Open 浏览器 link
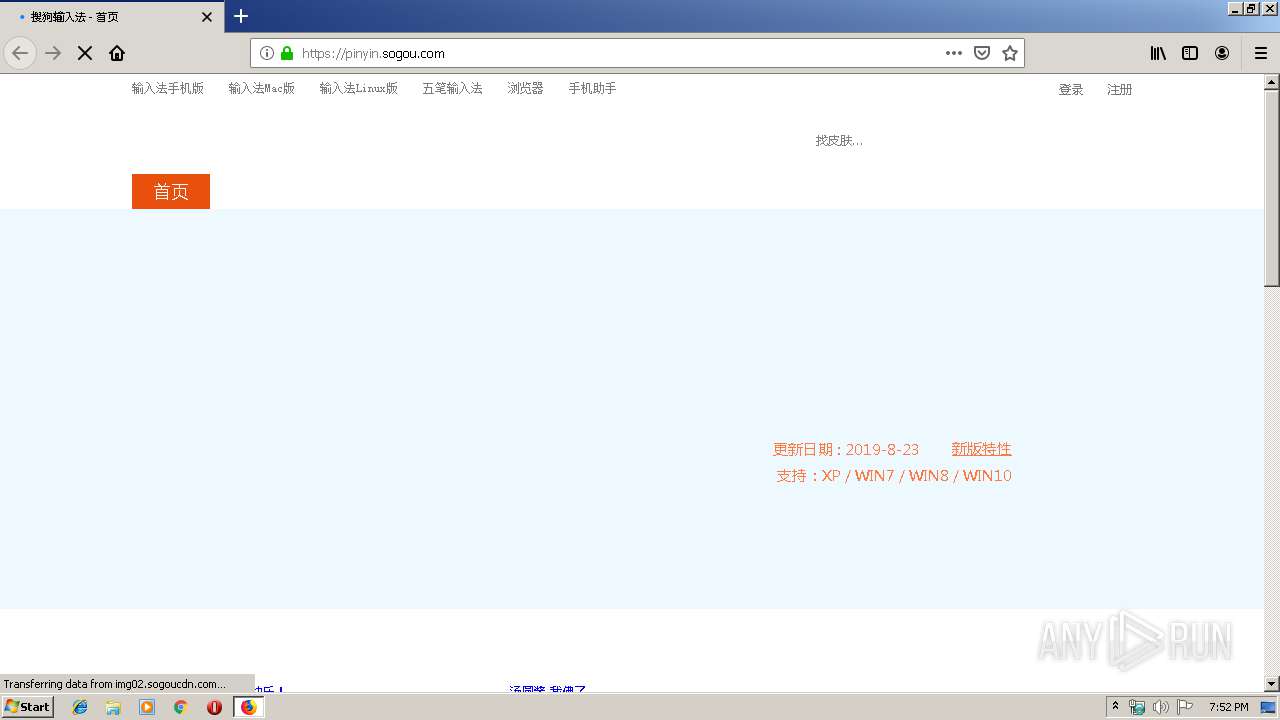This screenshot has height=720, width=1280. tap(525, 88)
